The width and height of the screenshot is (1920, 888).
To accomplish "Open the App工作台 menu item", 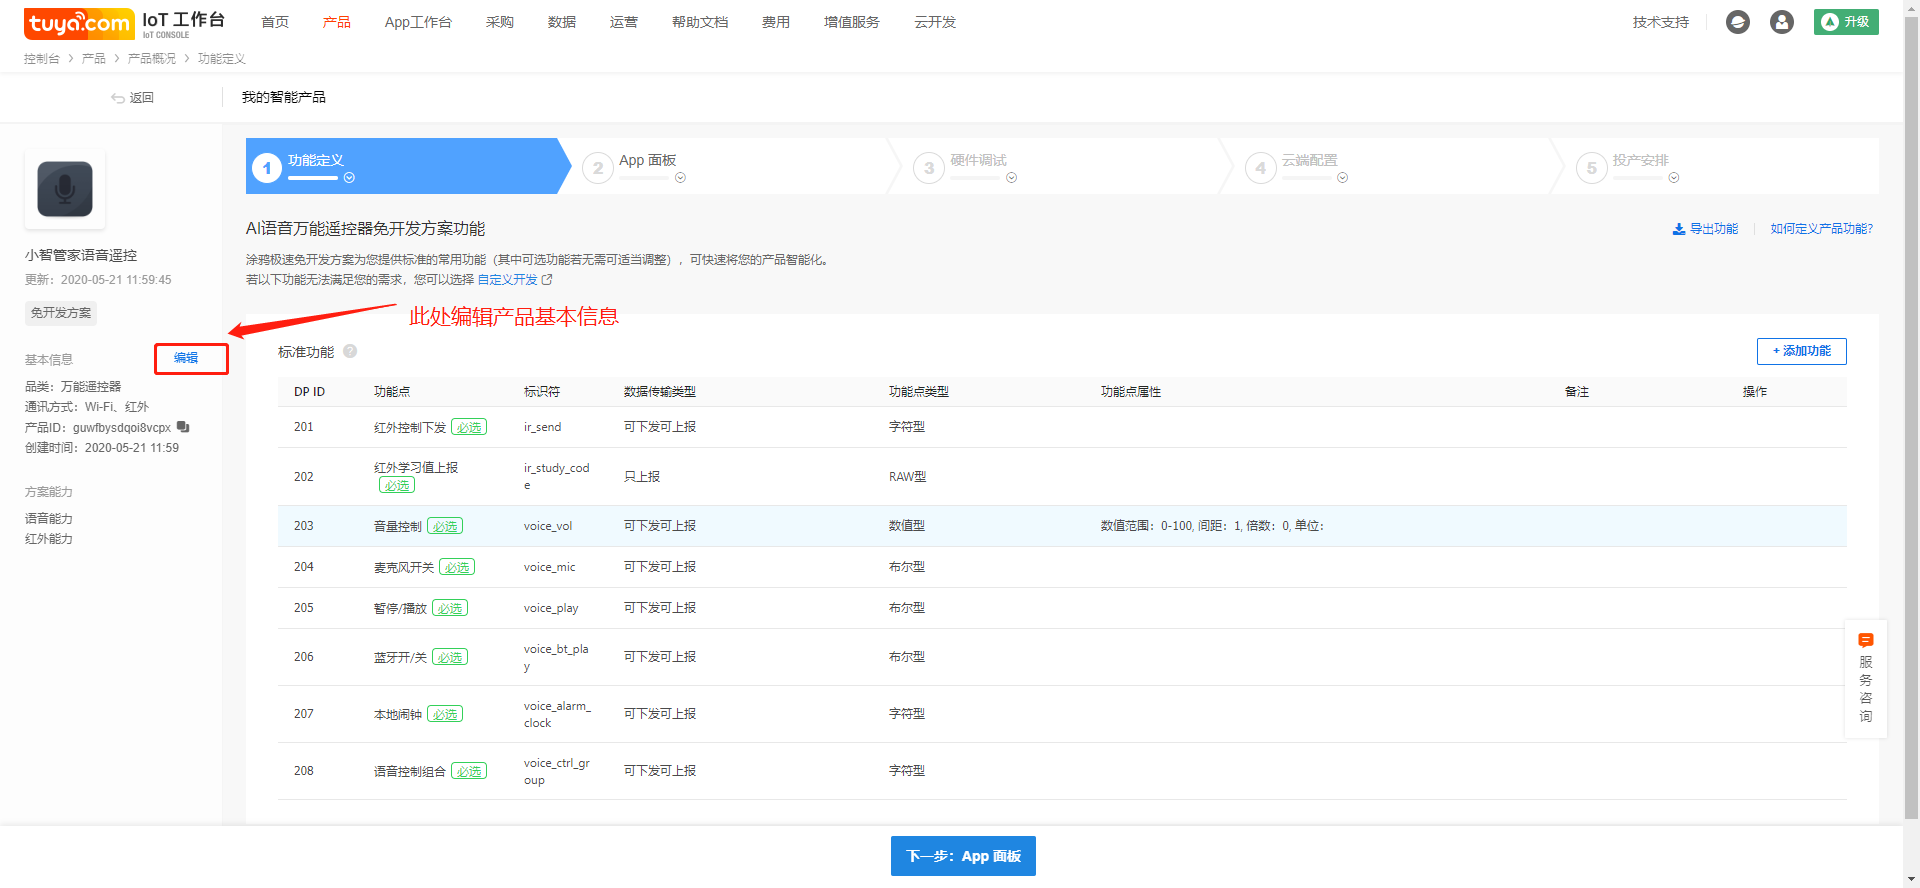I will 418,22.
